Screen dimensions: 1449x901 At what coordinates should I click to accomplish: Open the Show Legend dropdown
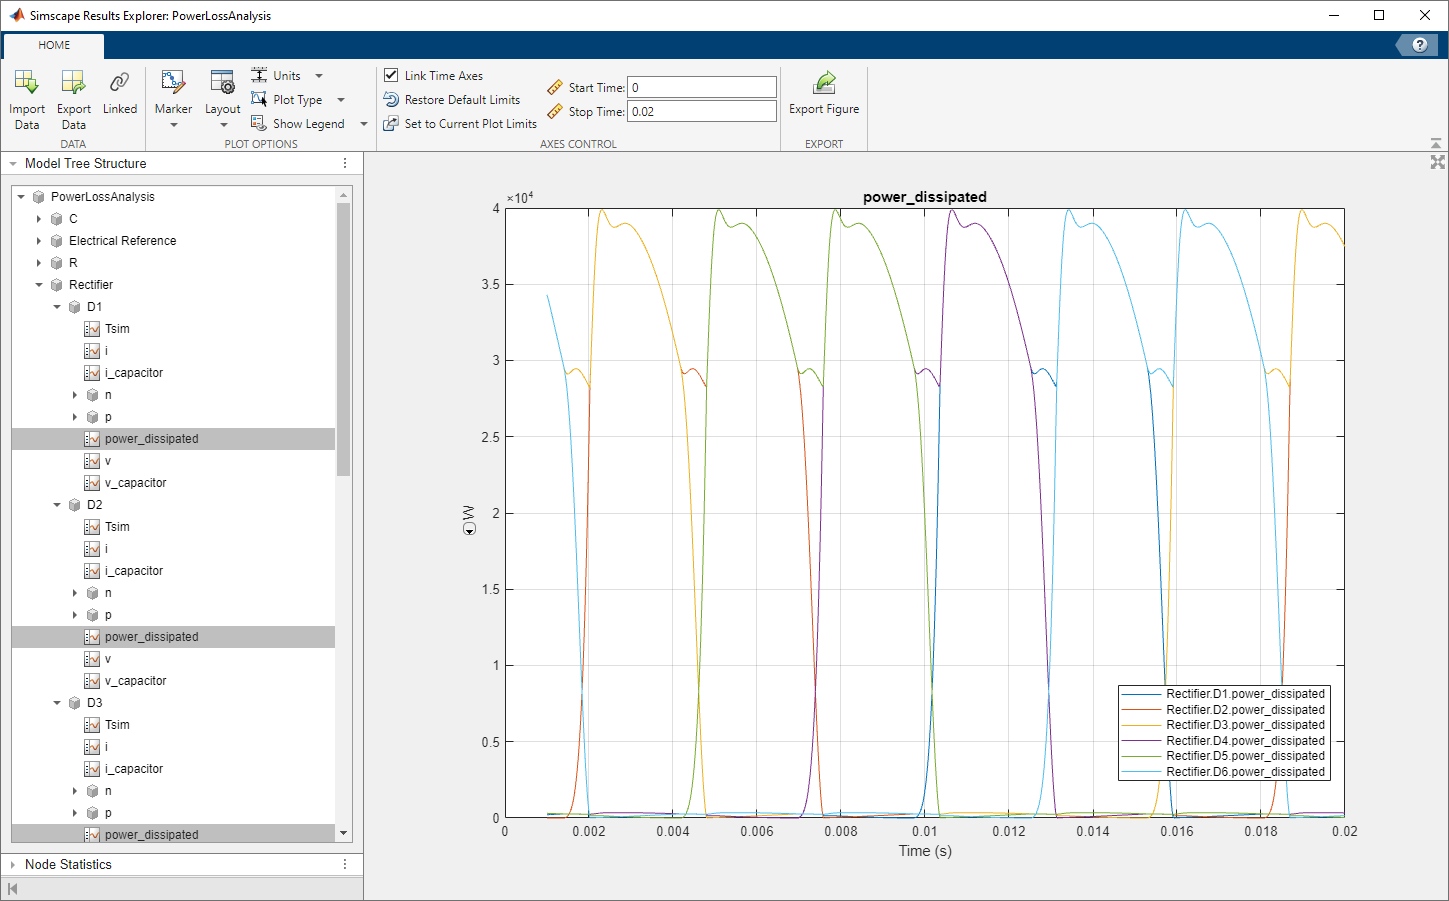click(308, 124)
